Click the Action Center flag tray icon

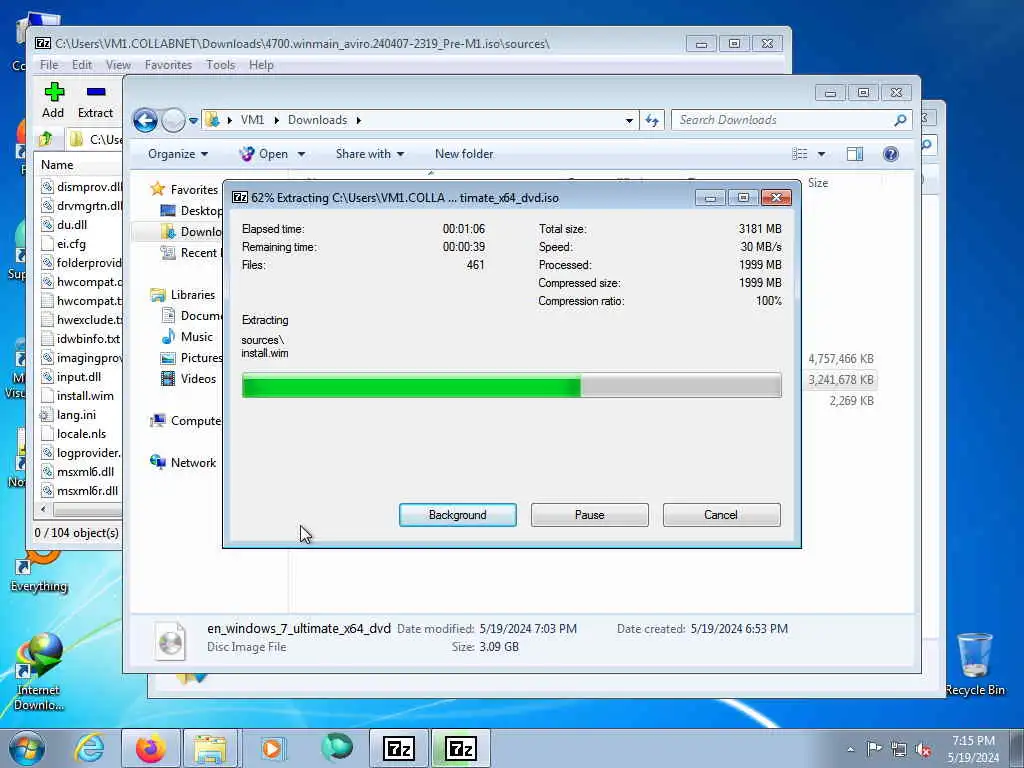(x=874, y=748)
